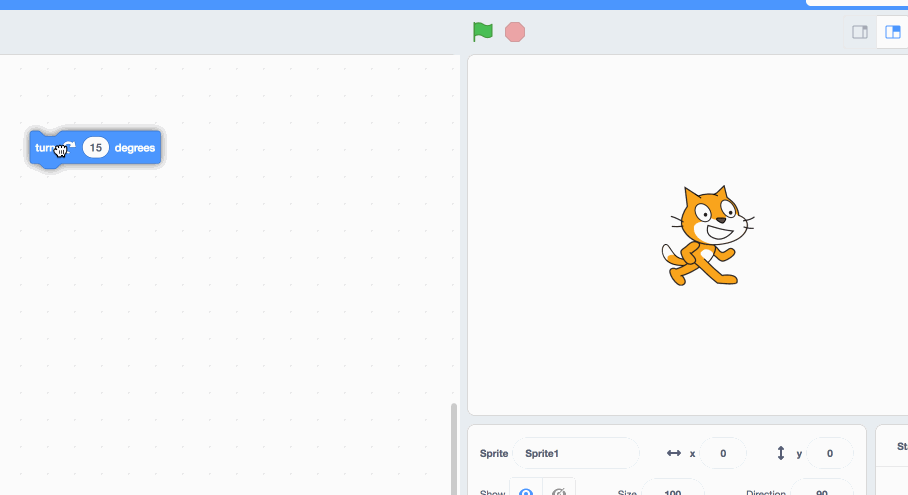Click the vertical arrows y icon
The width and height of the screenshot is (908, 495).
(x=781, y=453)
